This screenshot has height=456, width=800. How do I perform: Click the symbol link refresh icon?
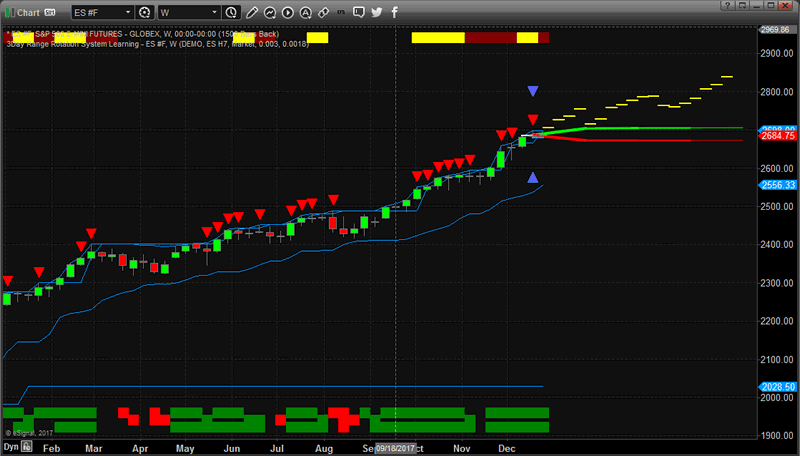tap(146, 12)
